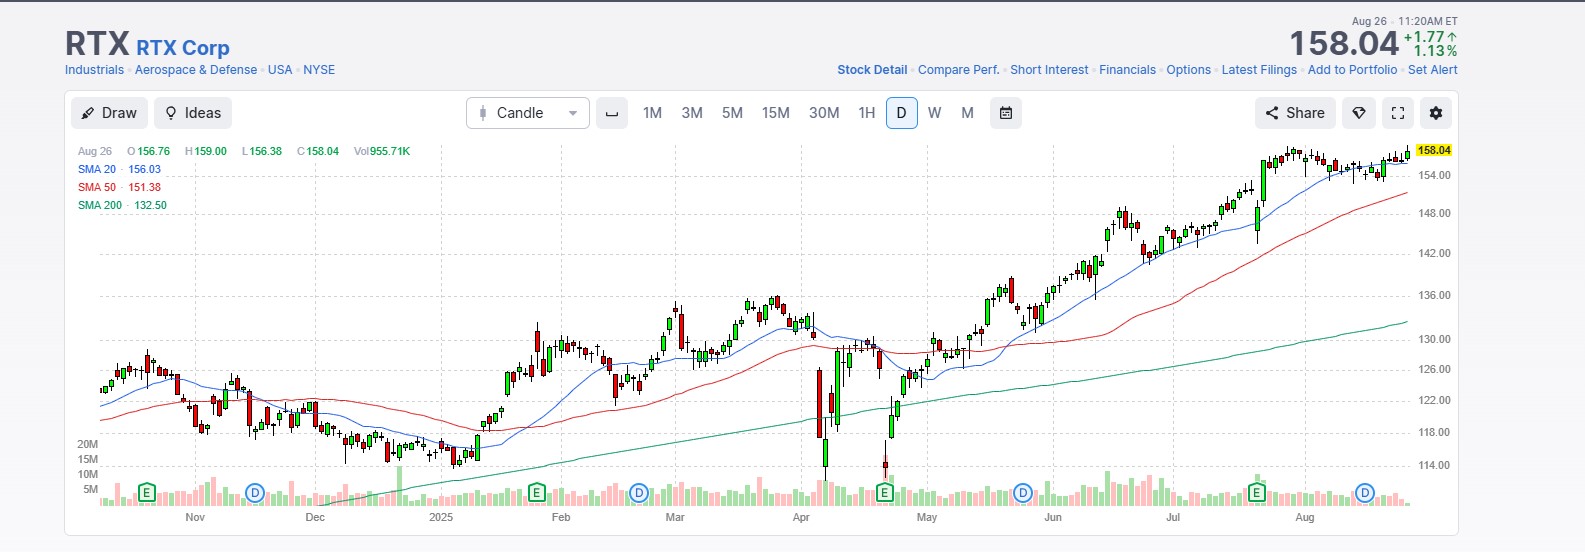Open chart settings gear

(1436, 113)
